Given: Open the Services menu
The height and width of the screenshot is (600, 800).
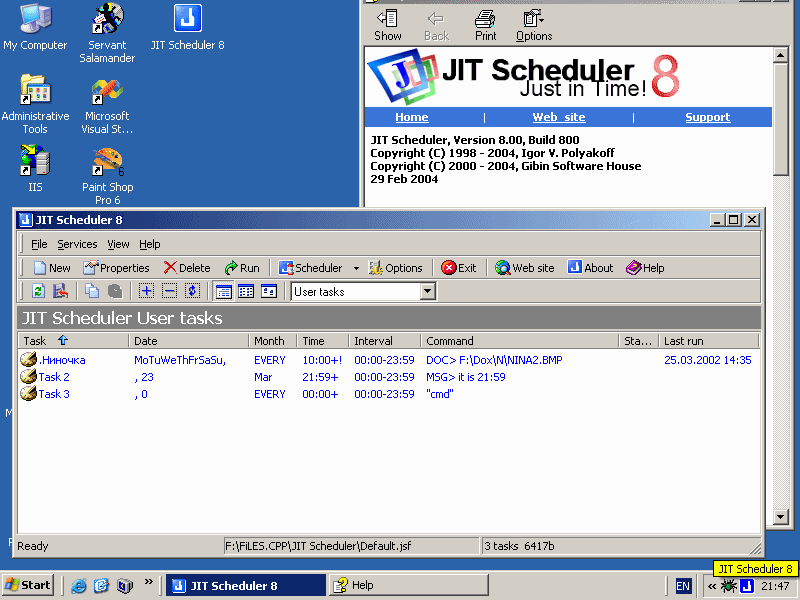Looking at the screenshot, I should point(77,244).
